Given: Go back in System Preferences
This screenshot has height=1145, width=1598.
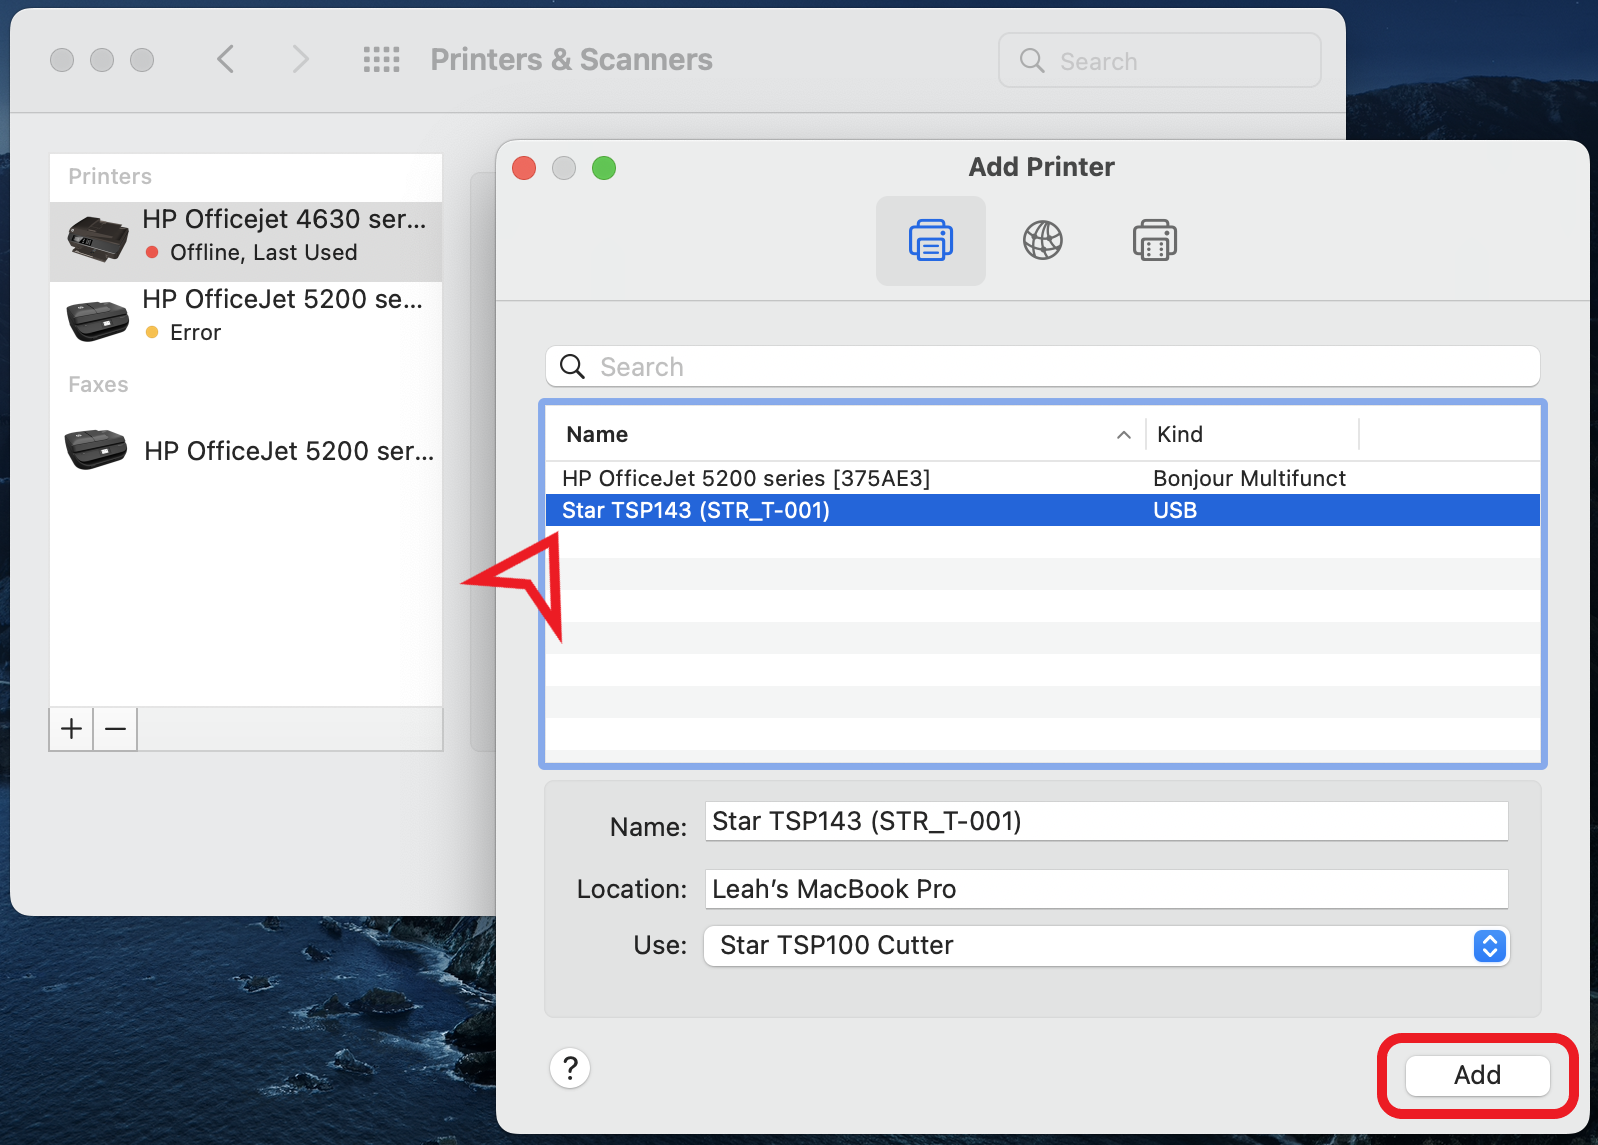Looking at the screenshot, I should pos(226,60).
